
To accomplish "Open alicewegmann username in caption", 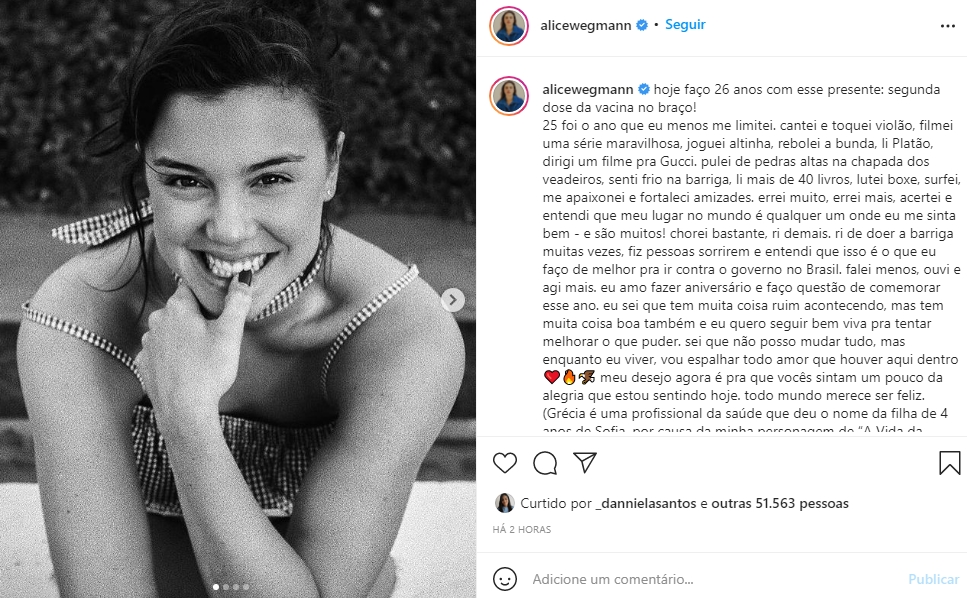I will tap(589, 88).
